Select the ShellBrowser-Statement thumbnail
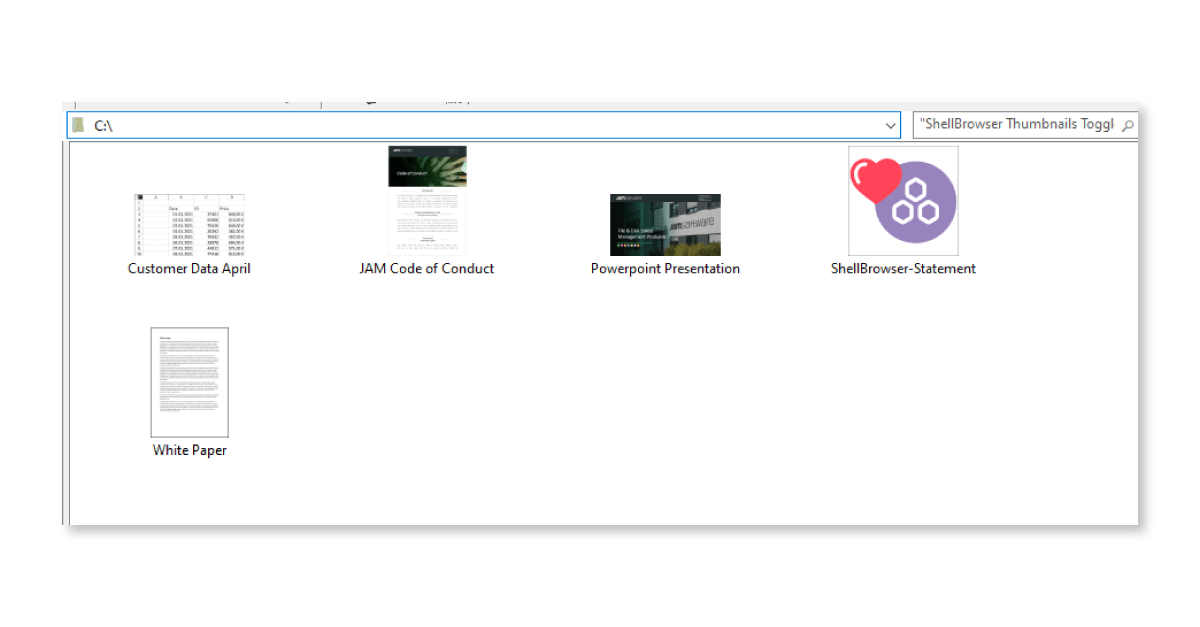Image resolution: width=1200 pixels, height=627 pixels. (x=903, y=201)
